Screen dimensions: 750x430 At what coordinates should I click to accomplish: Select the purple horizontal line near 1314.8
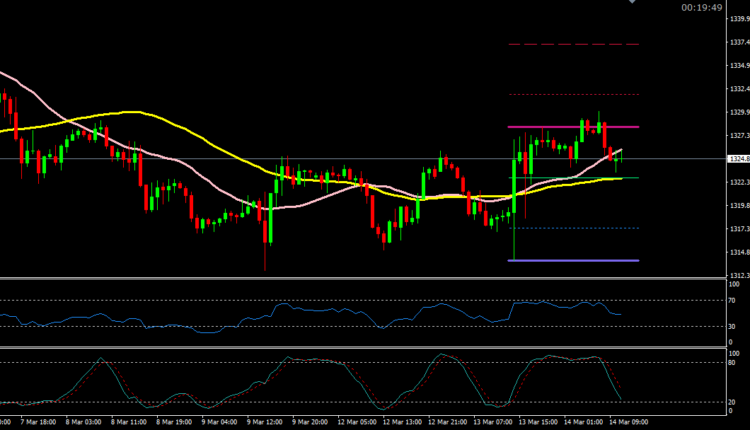[572, 260]
